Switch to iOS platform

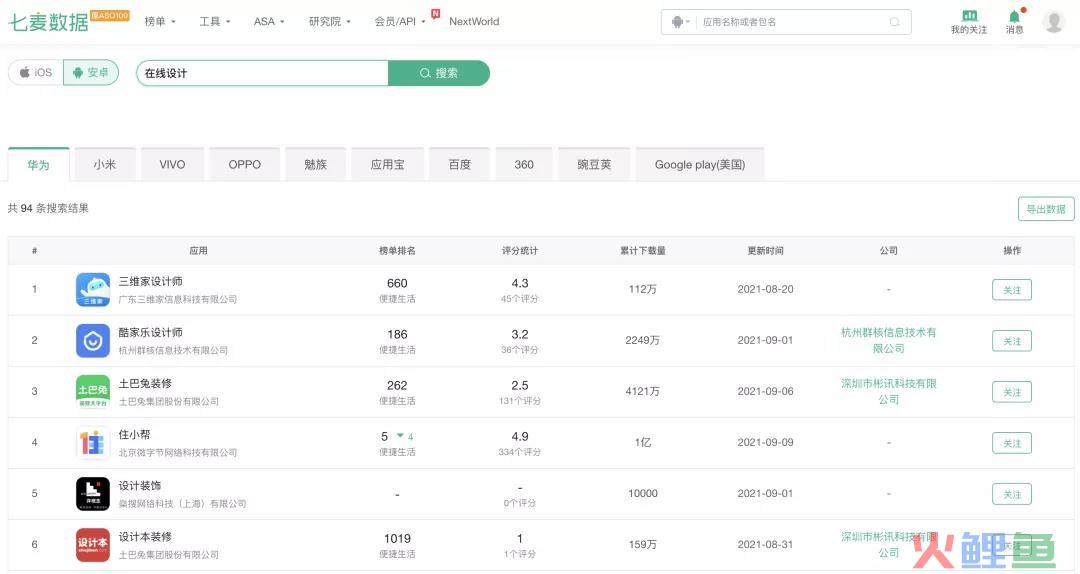click(x=36, y=72)
